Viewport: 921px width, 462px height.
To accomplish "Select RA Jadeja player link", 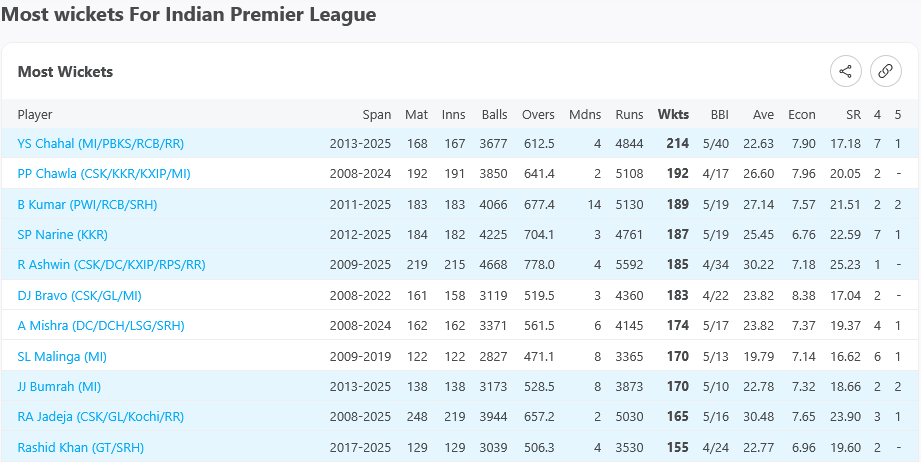I will [101, 417].
